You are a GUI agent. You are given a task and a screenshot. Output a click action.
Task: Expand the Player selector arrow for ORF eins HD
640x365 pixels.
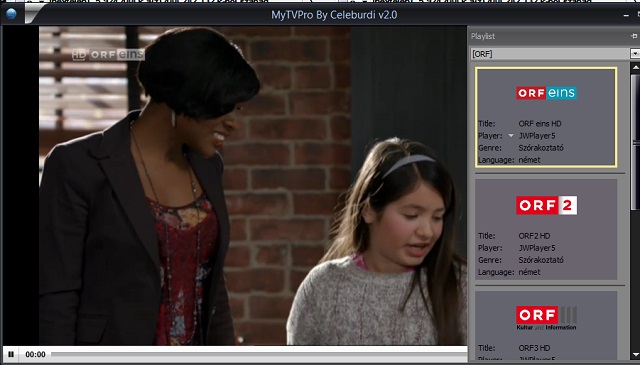tap(511, 136)
